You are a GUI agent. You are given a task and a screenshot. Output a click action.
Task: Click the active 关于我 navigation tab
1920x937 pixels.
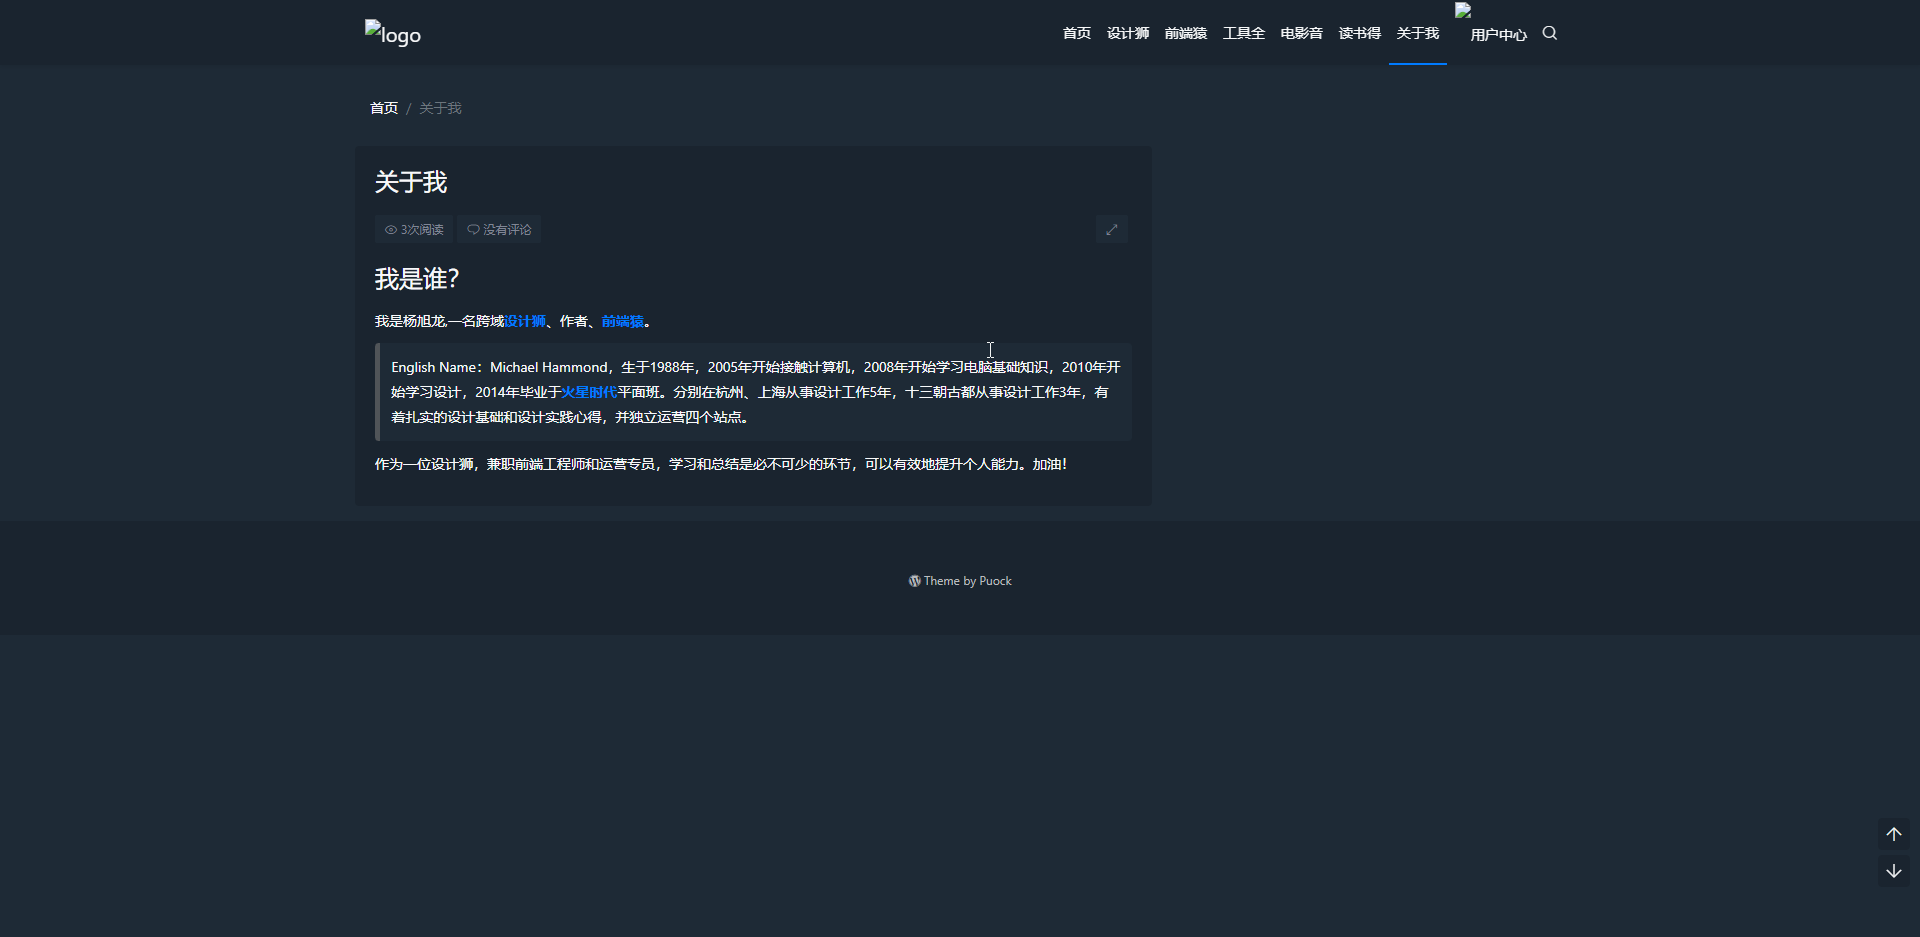1417,33
